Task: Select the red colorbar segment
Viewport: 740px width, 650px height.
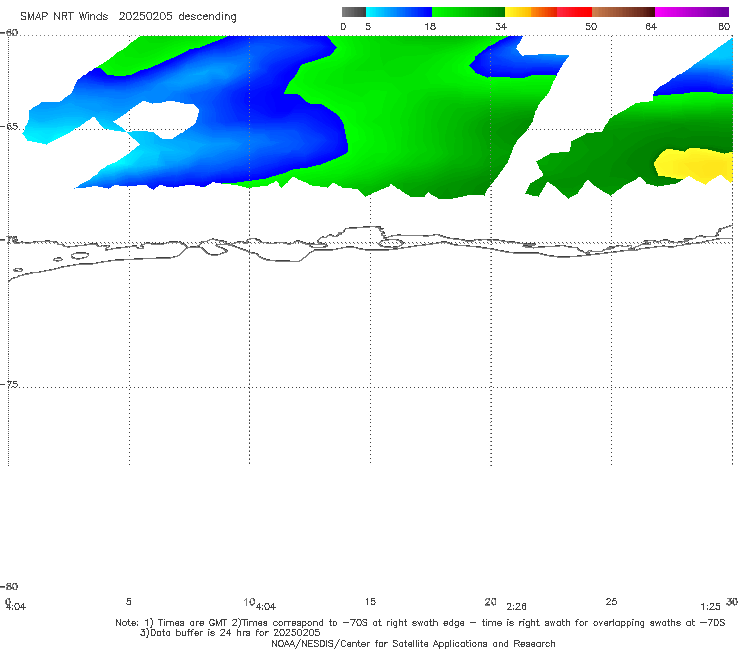Action: click(574, 12)
